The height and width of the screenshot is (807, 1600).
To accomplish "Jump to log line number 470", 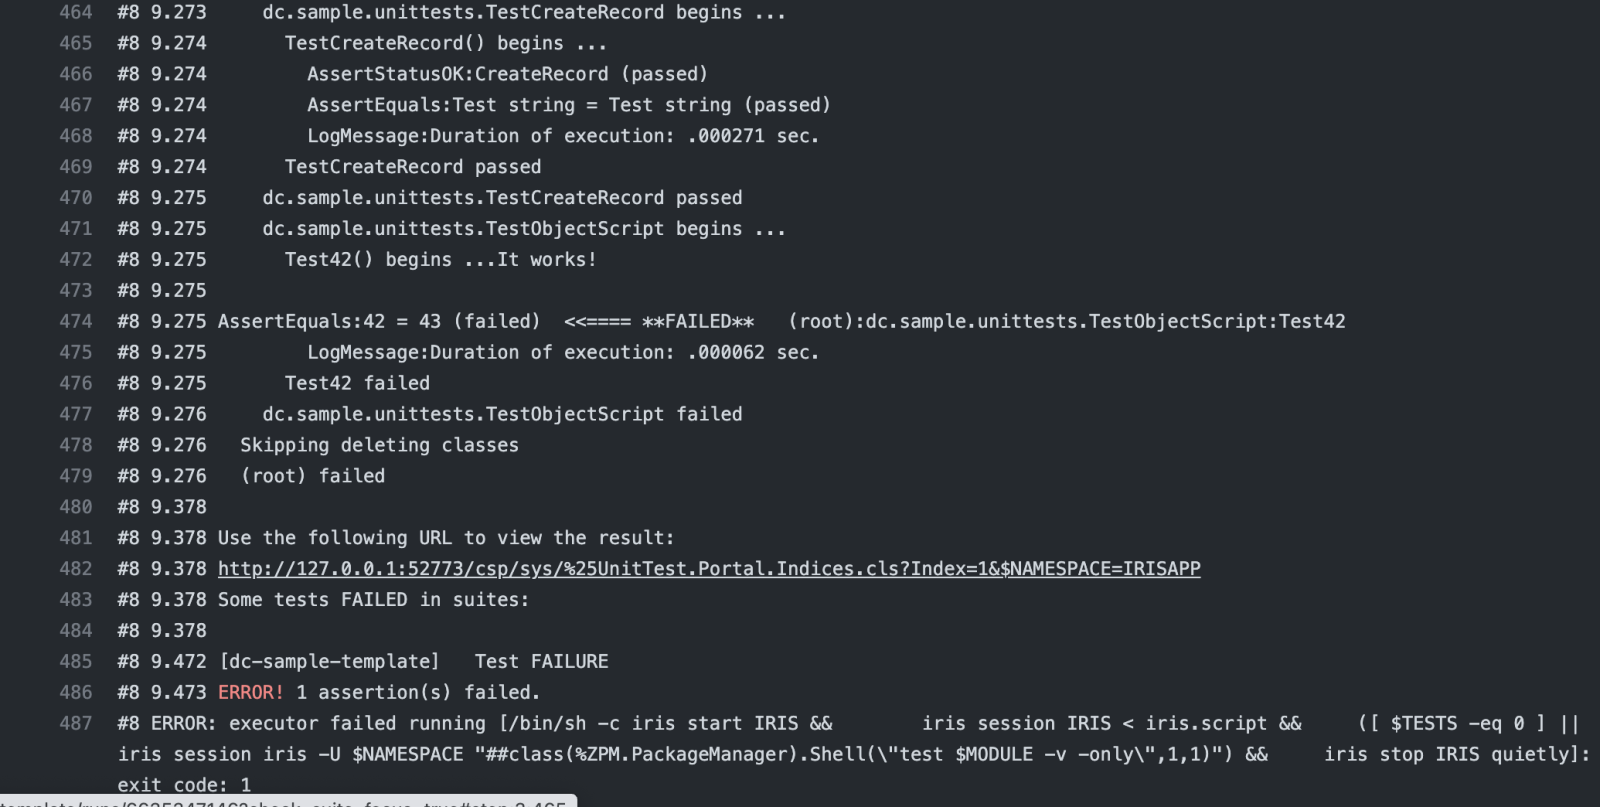I will click(x=76, y=198).
